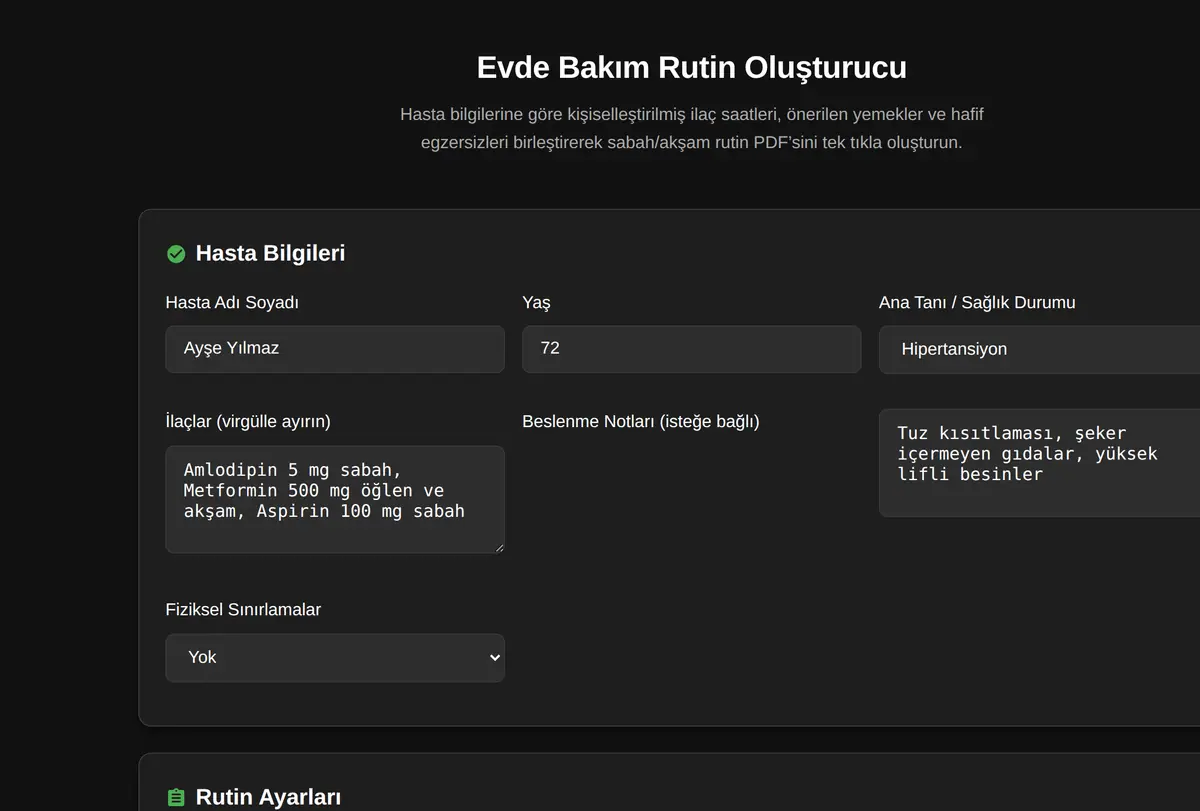Click the Hasta Adı Soyadı label
The width and height of the screenshot is (1200, 811).
click(232, 302)
